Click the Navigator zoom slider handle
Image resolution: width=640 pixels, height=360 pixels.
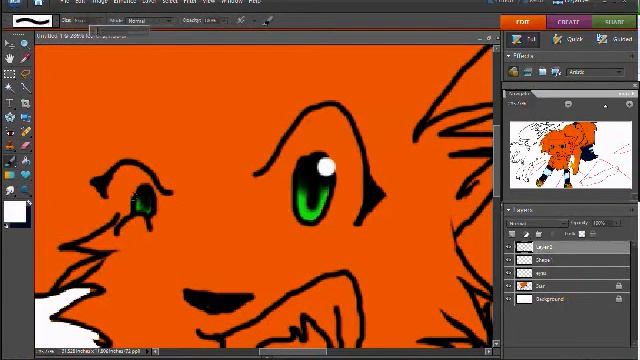[605, 106]
